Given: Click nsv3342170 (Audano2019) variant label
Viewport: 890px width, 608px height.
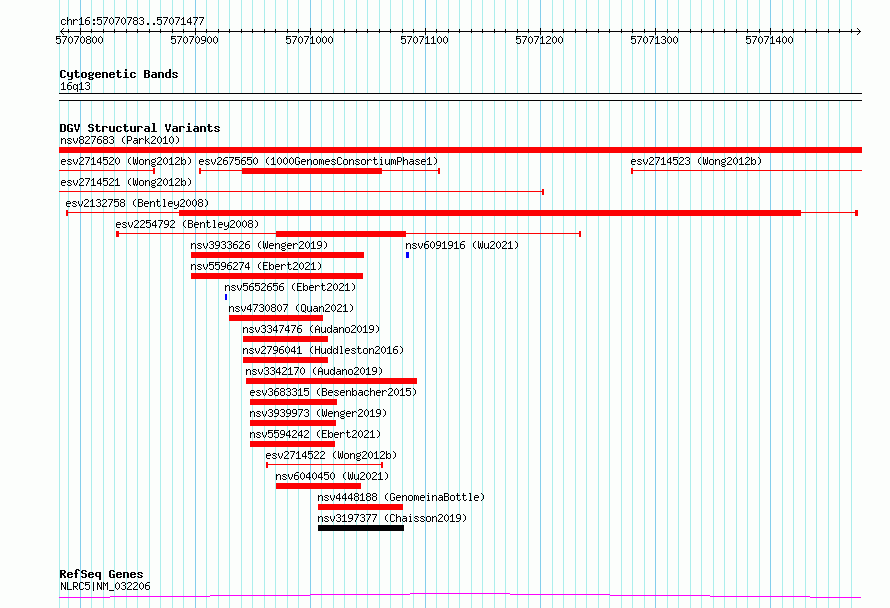Looking at the screenshot, I should click(314, 371).
